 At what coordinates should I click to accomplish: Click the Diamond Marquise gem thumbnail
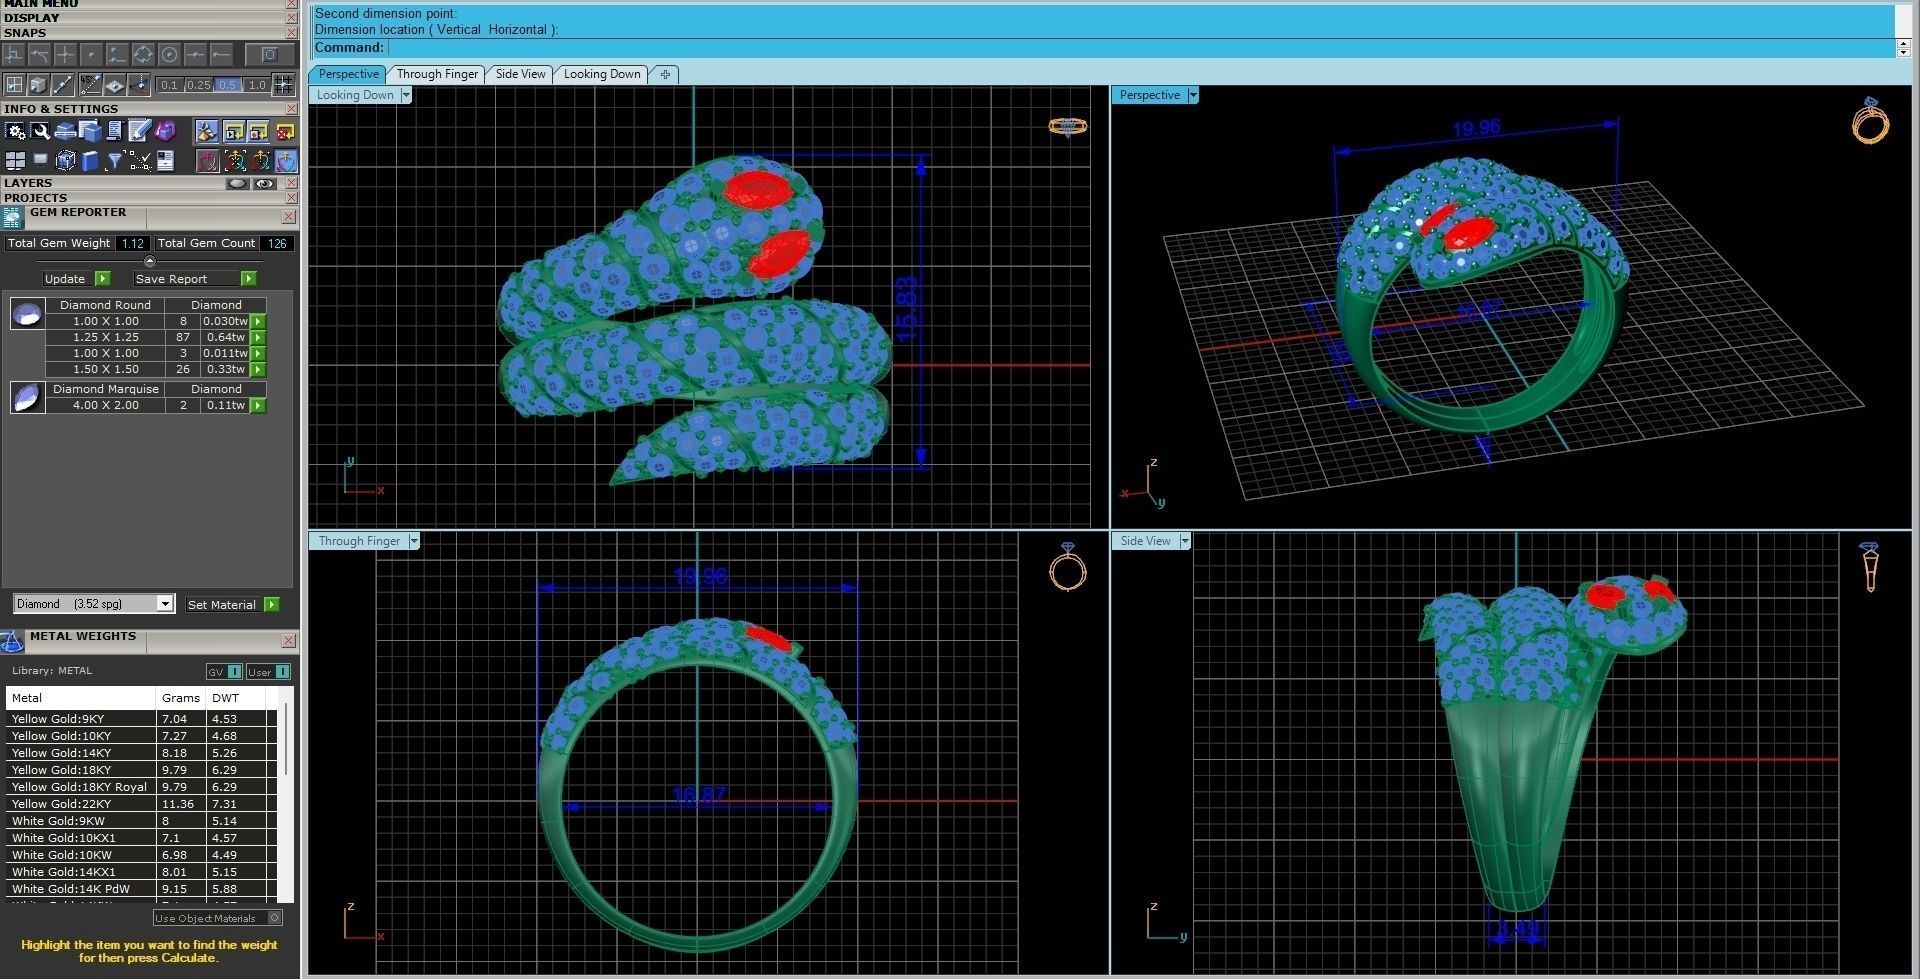[27, 398]
